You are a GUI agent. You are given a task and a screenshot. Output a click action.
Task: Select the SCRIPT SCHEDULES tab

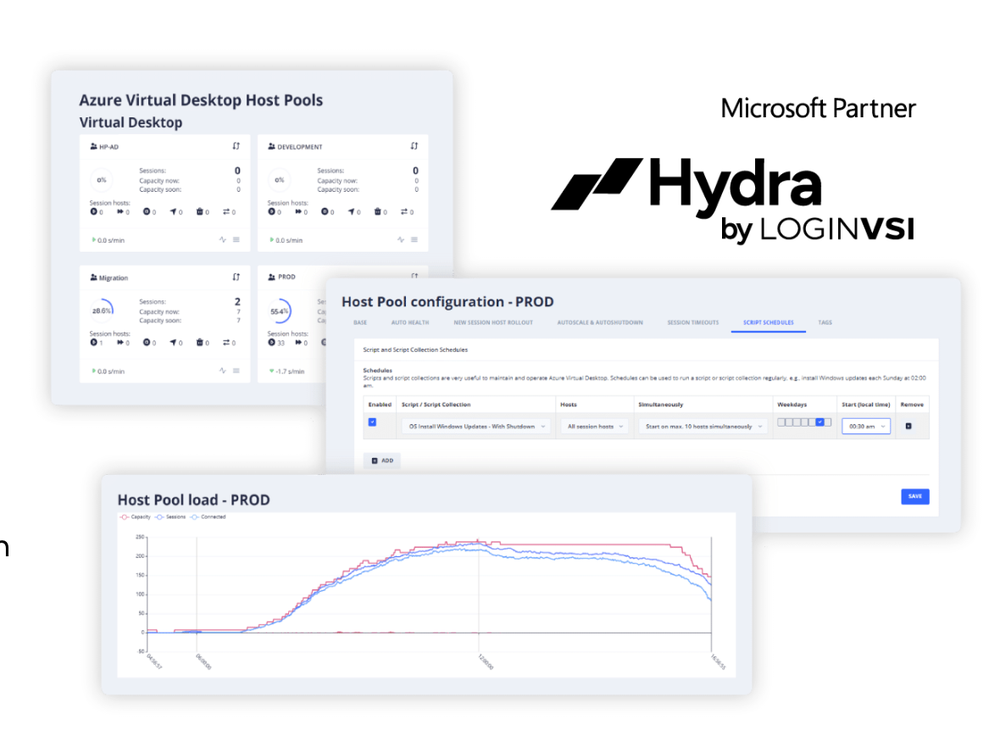tap(768, 322)
